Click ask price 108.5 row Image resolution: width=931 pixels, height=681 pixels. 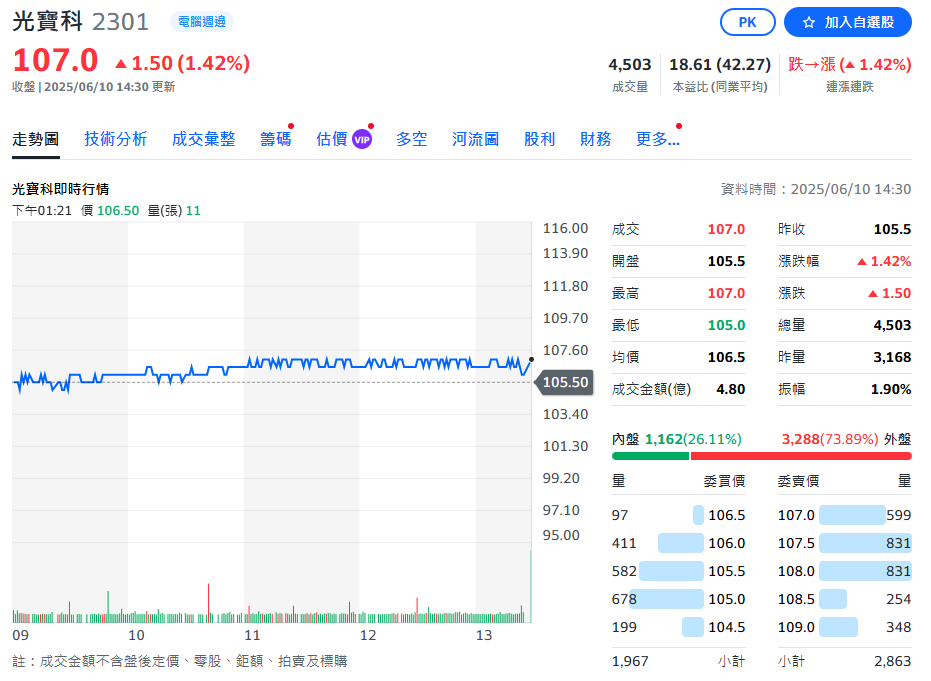844,599
